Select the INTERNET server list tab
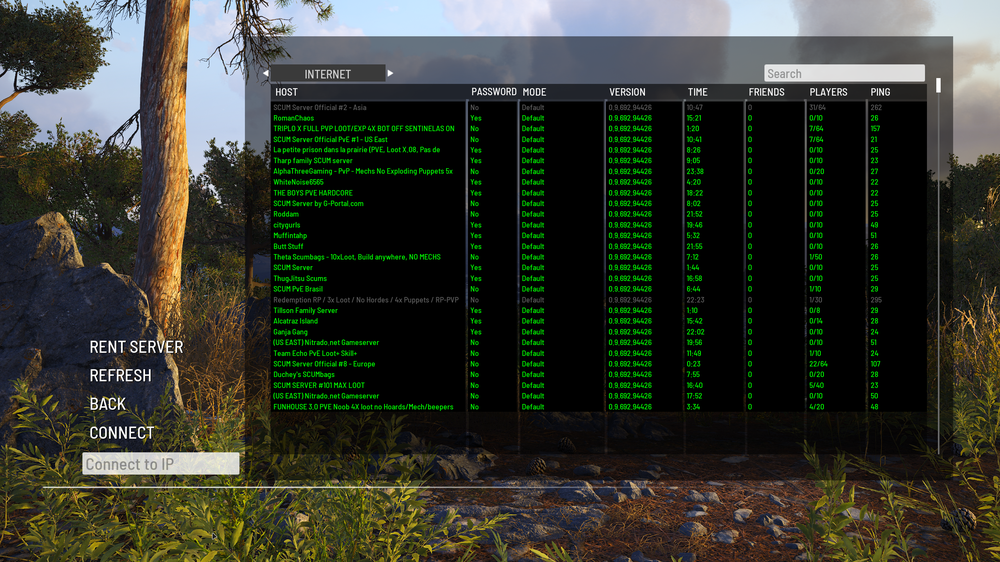This screenshot has height=562, width=1000. pyautogui.click(x=328, y=74)
